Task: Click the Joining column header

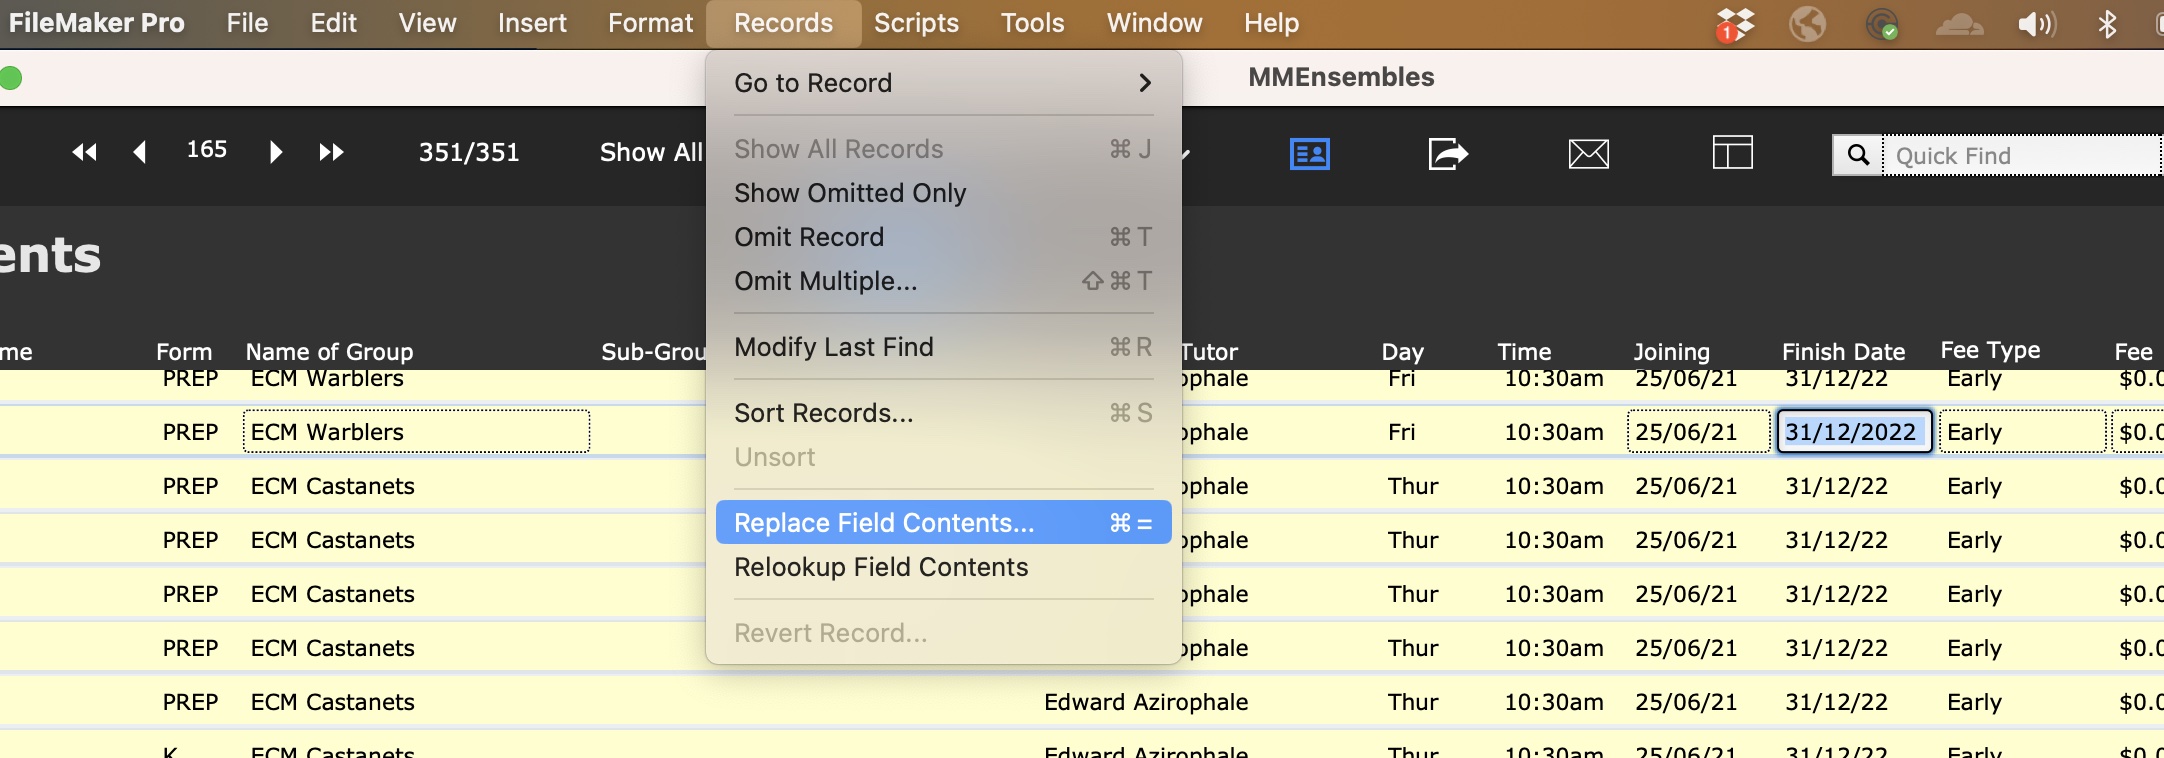Action: pos(1671,352)
